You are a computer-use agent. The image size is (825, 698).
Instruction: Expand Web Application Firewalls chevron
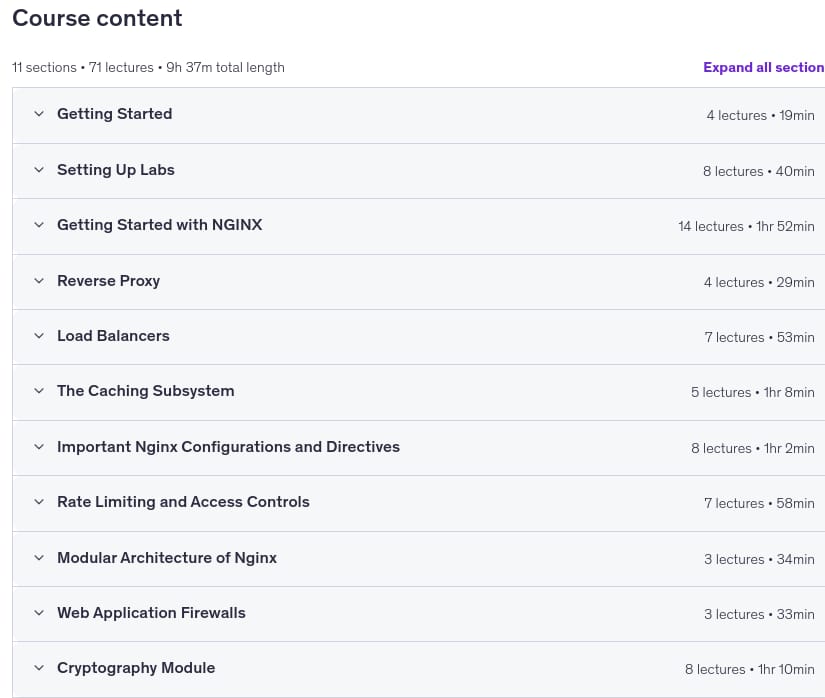point(39,612)
